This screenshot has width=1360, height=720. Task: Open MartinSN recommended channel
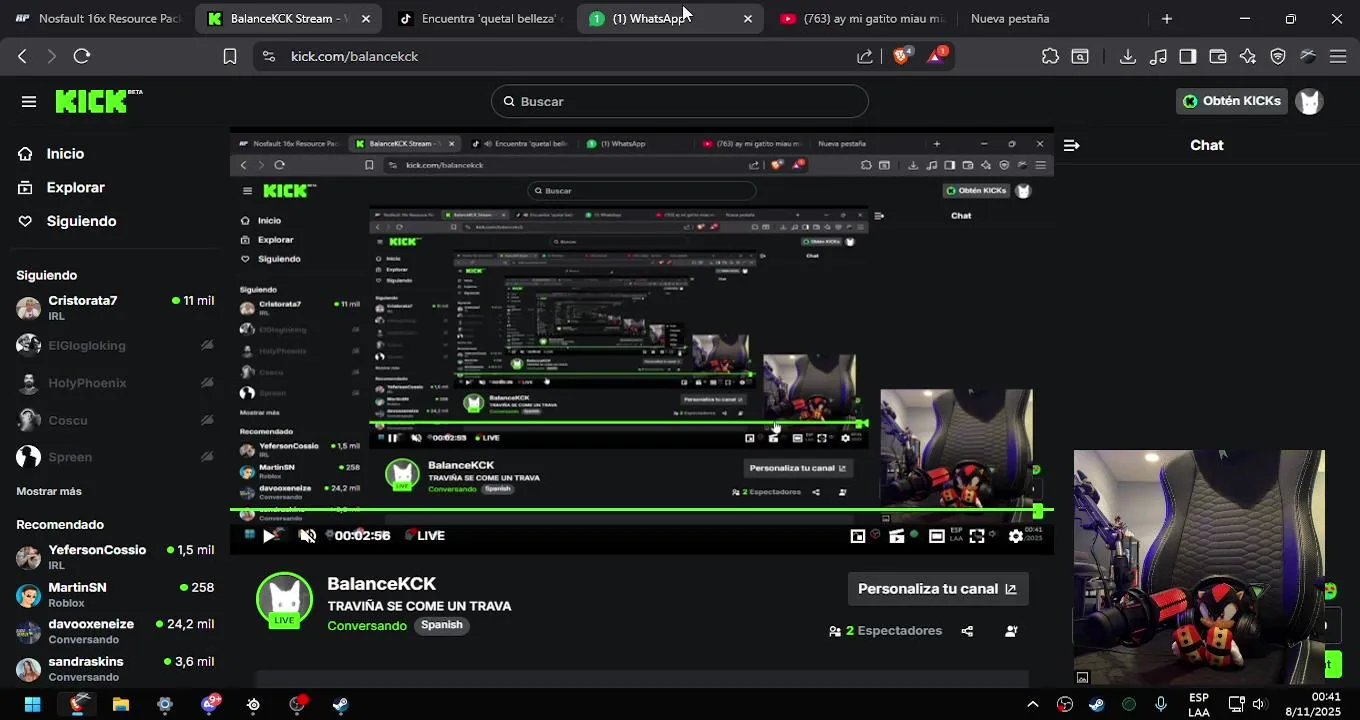coord(115,595)
